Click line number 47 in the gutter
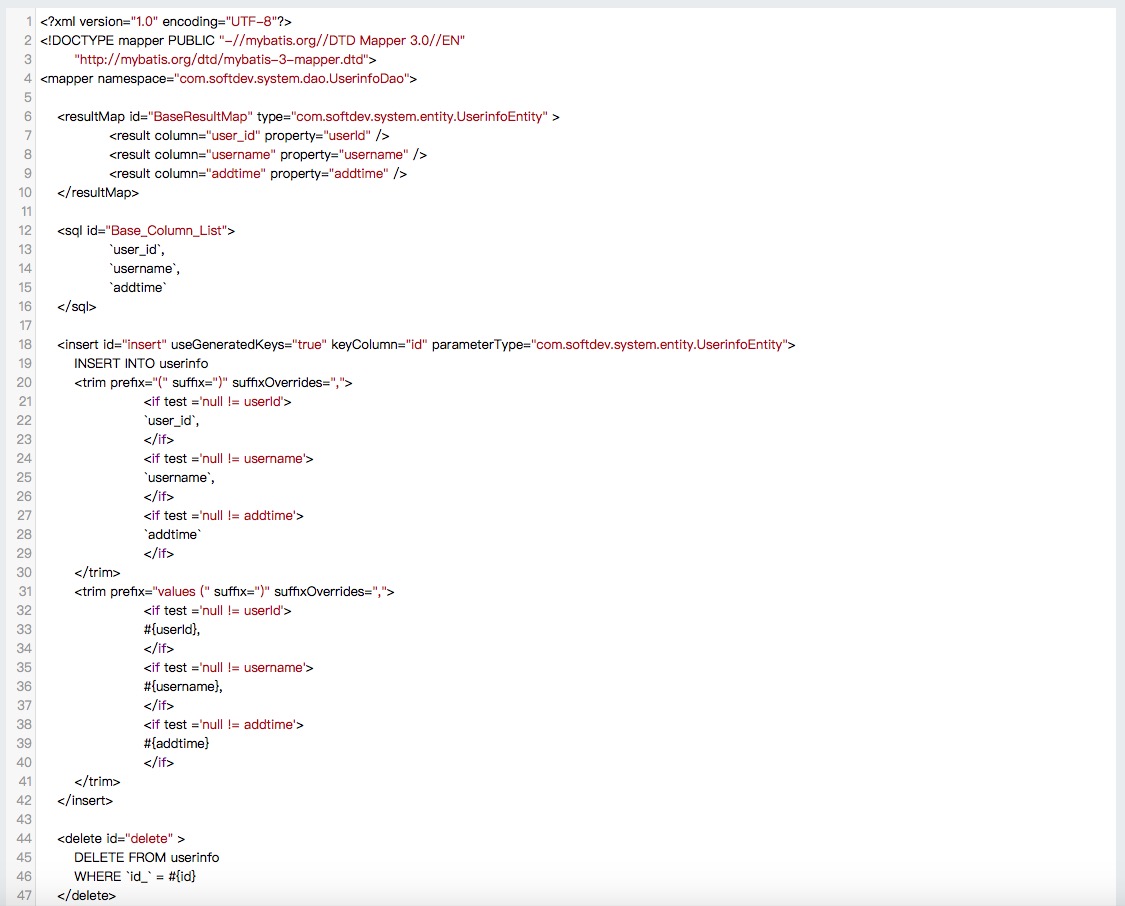The width and height of the screenshot is (1125, 906). coord(25,895)
